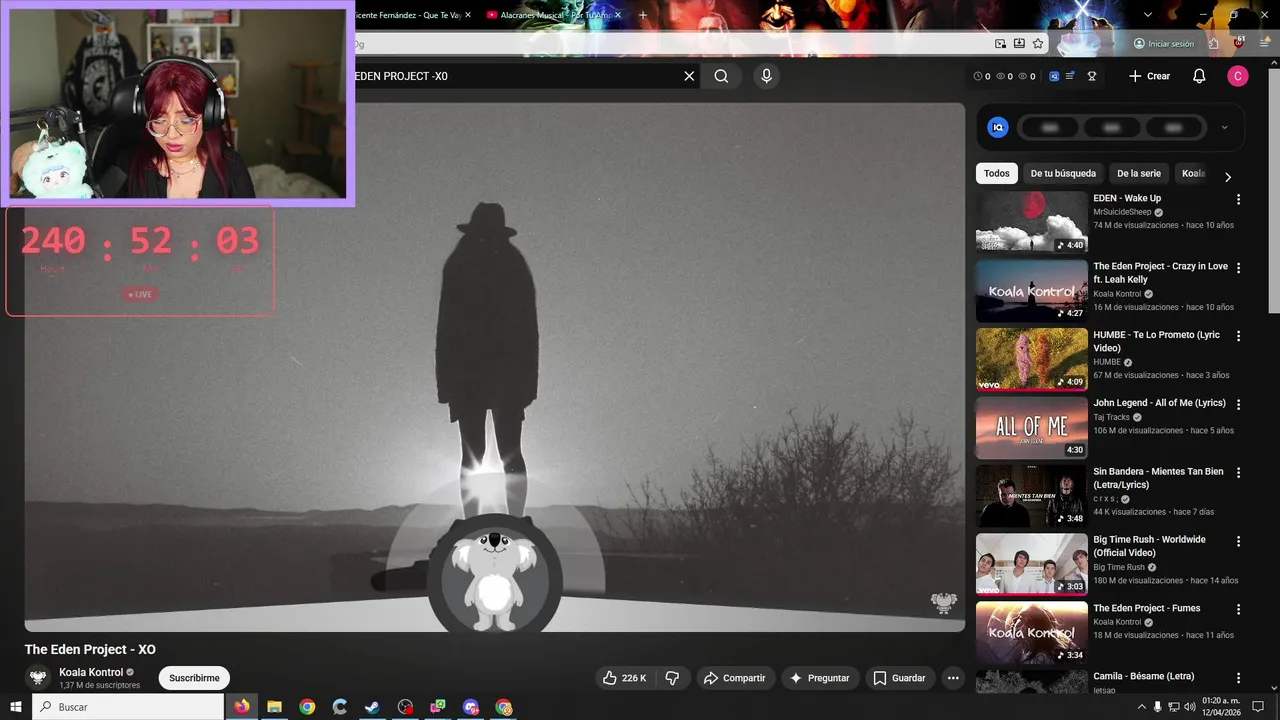This screenshot has width=1280, height=720.
Task: Clear the YouTube search box with X
Action: pyautogui.click(x=689, y=76)
